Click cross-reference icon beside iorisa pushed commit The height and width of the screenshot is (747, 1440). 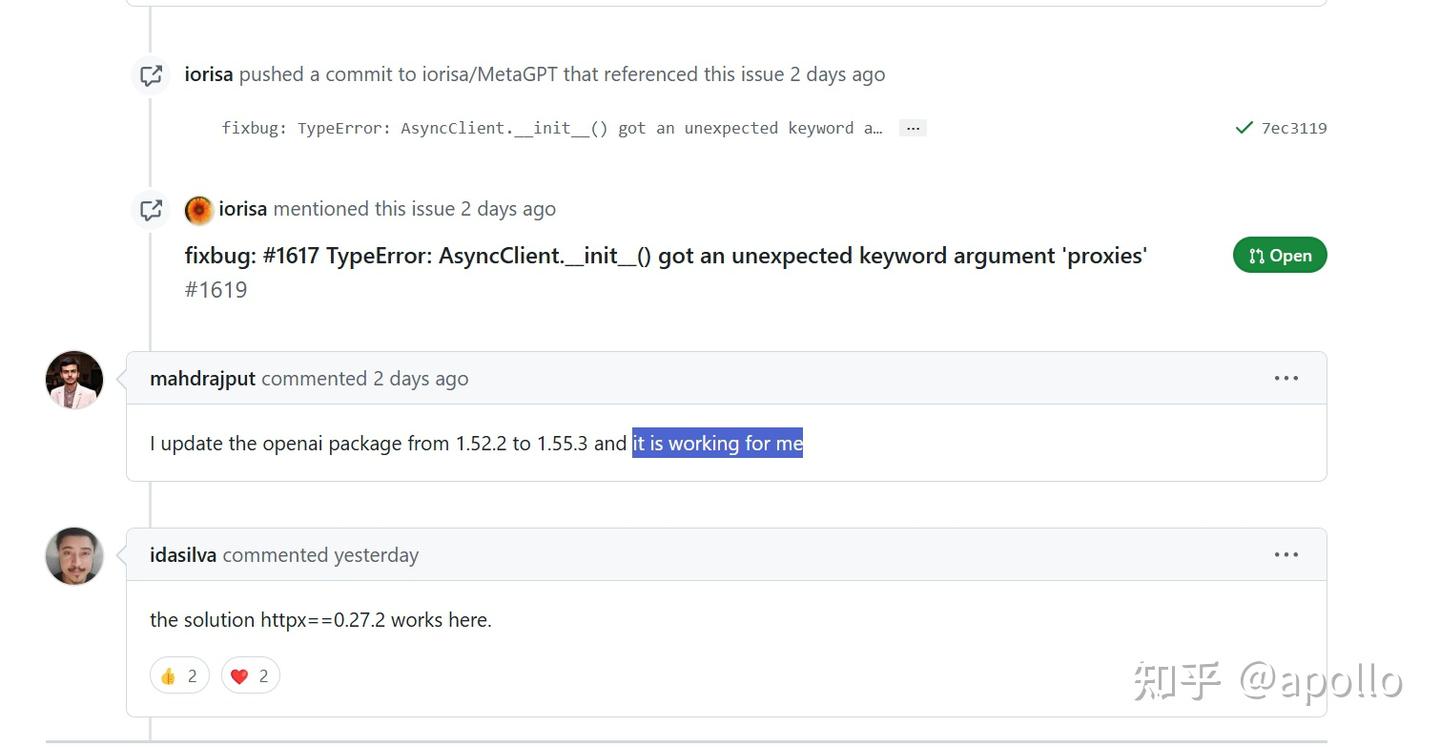(151, 75)
